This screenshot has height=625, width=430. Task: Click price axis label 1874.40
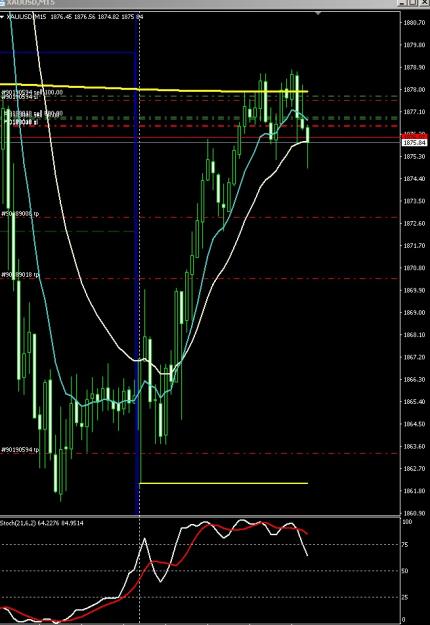pyautogui.click(x=414, y=179)
